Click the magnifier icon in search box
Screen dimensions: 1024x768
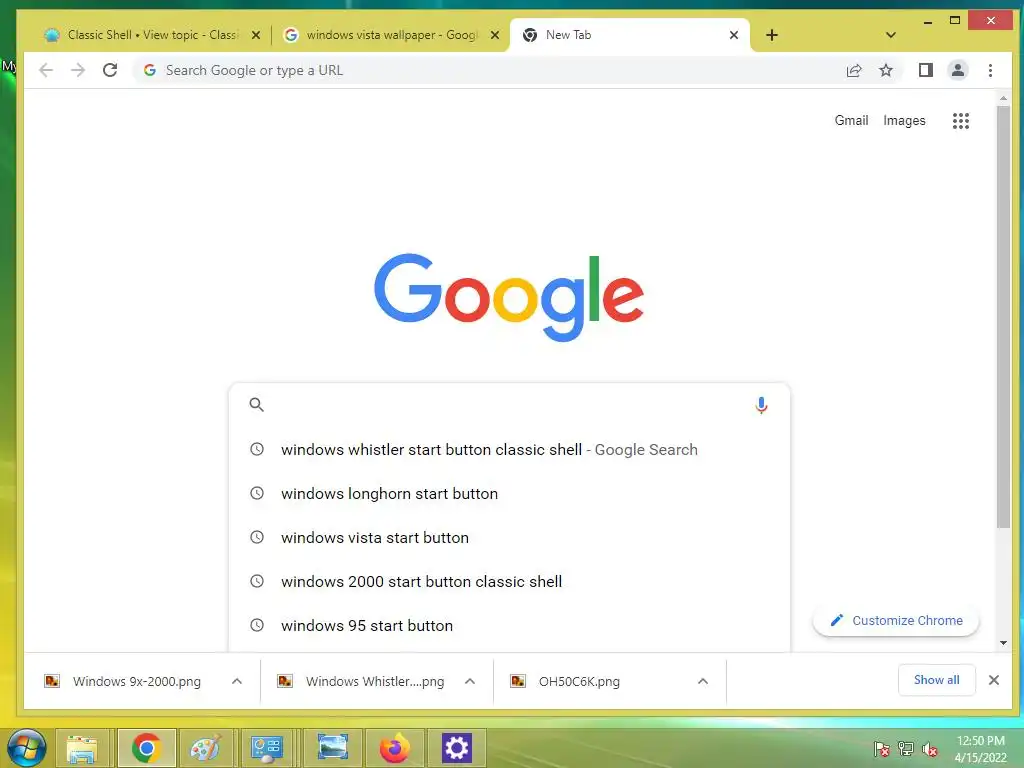pos(257,405)
